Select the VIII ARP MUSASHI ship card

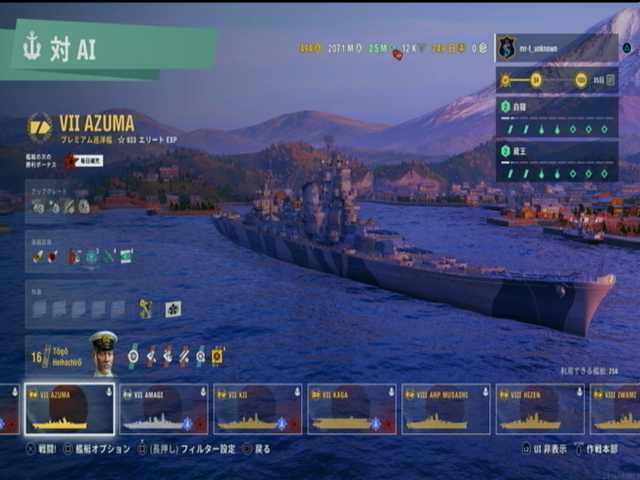point(446,409)
